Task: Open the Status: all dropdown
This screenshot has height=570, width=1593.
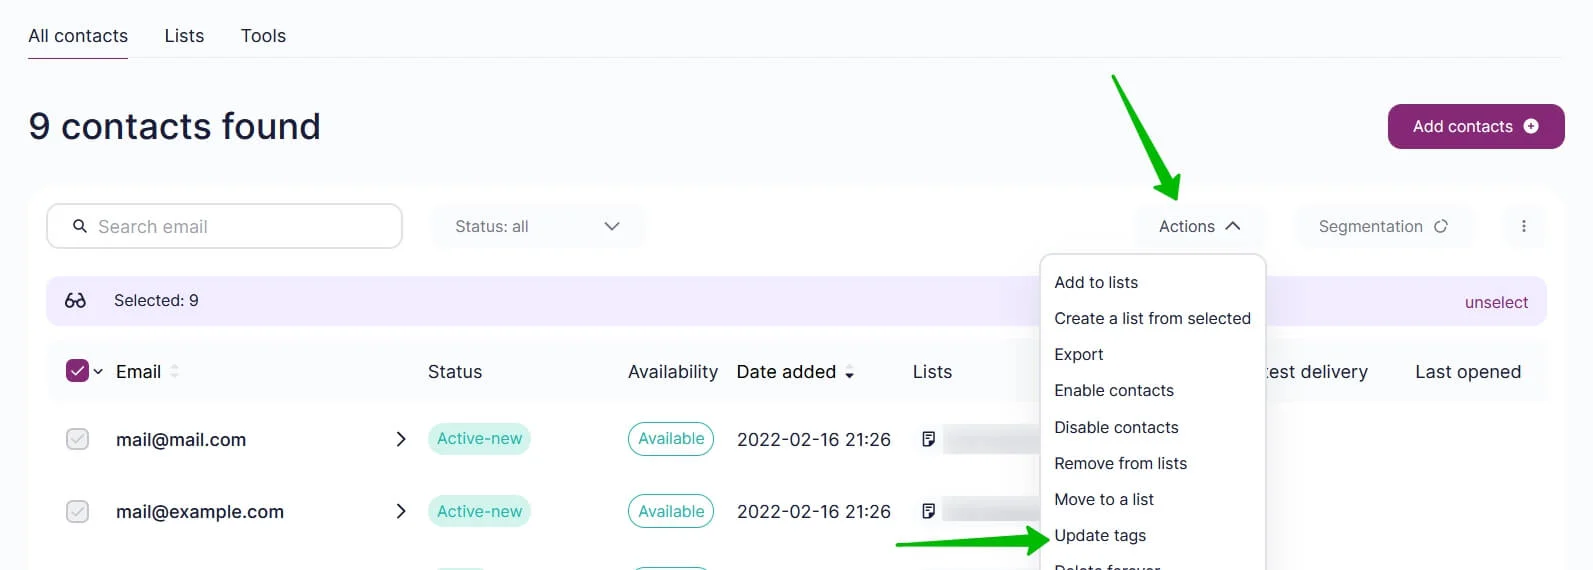Action: click(x=537, y=226)
